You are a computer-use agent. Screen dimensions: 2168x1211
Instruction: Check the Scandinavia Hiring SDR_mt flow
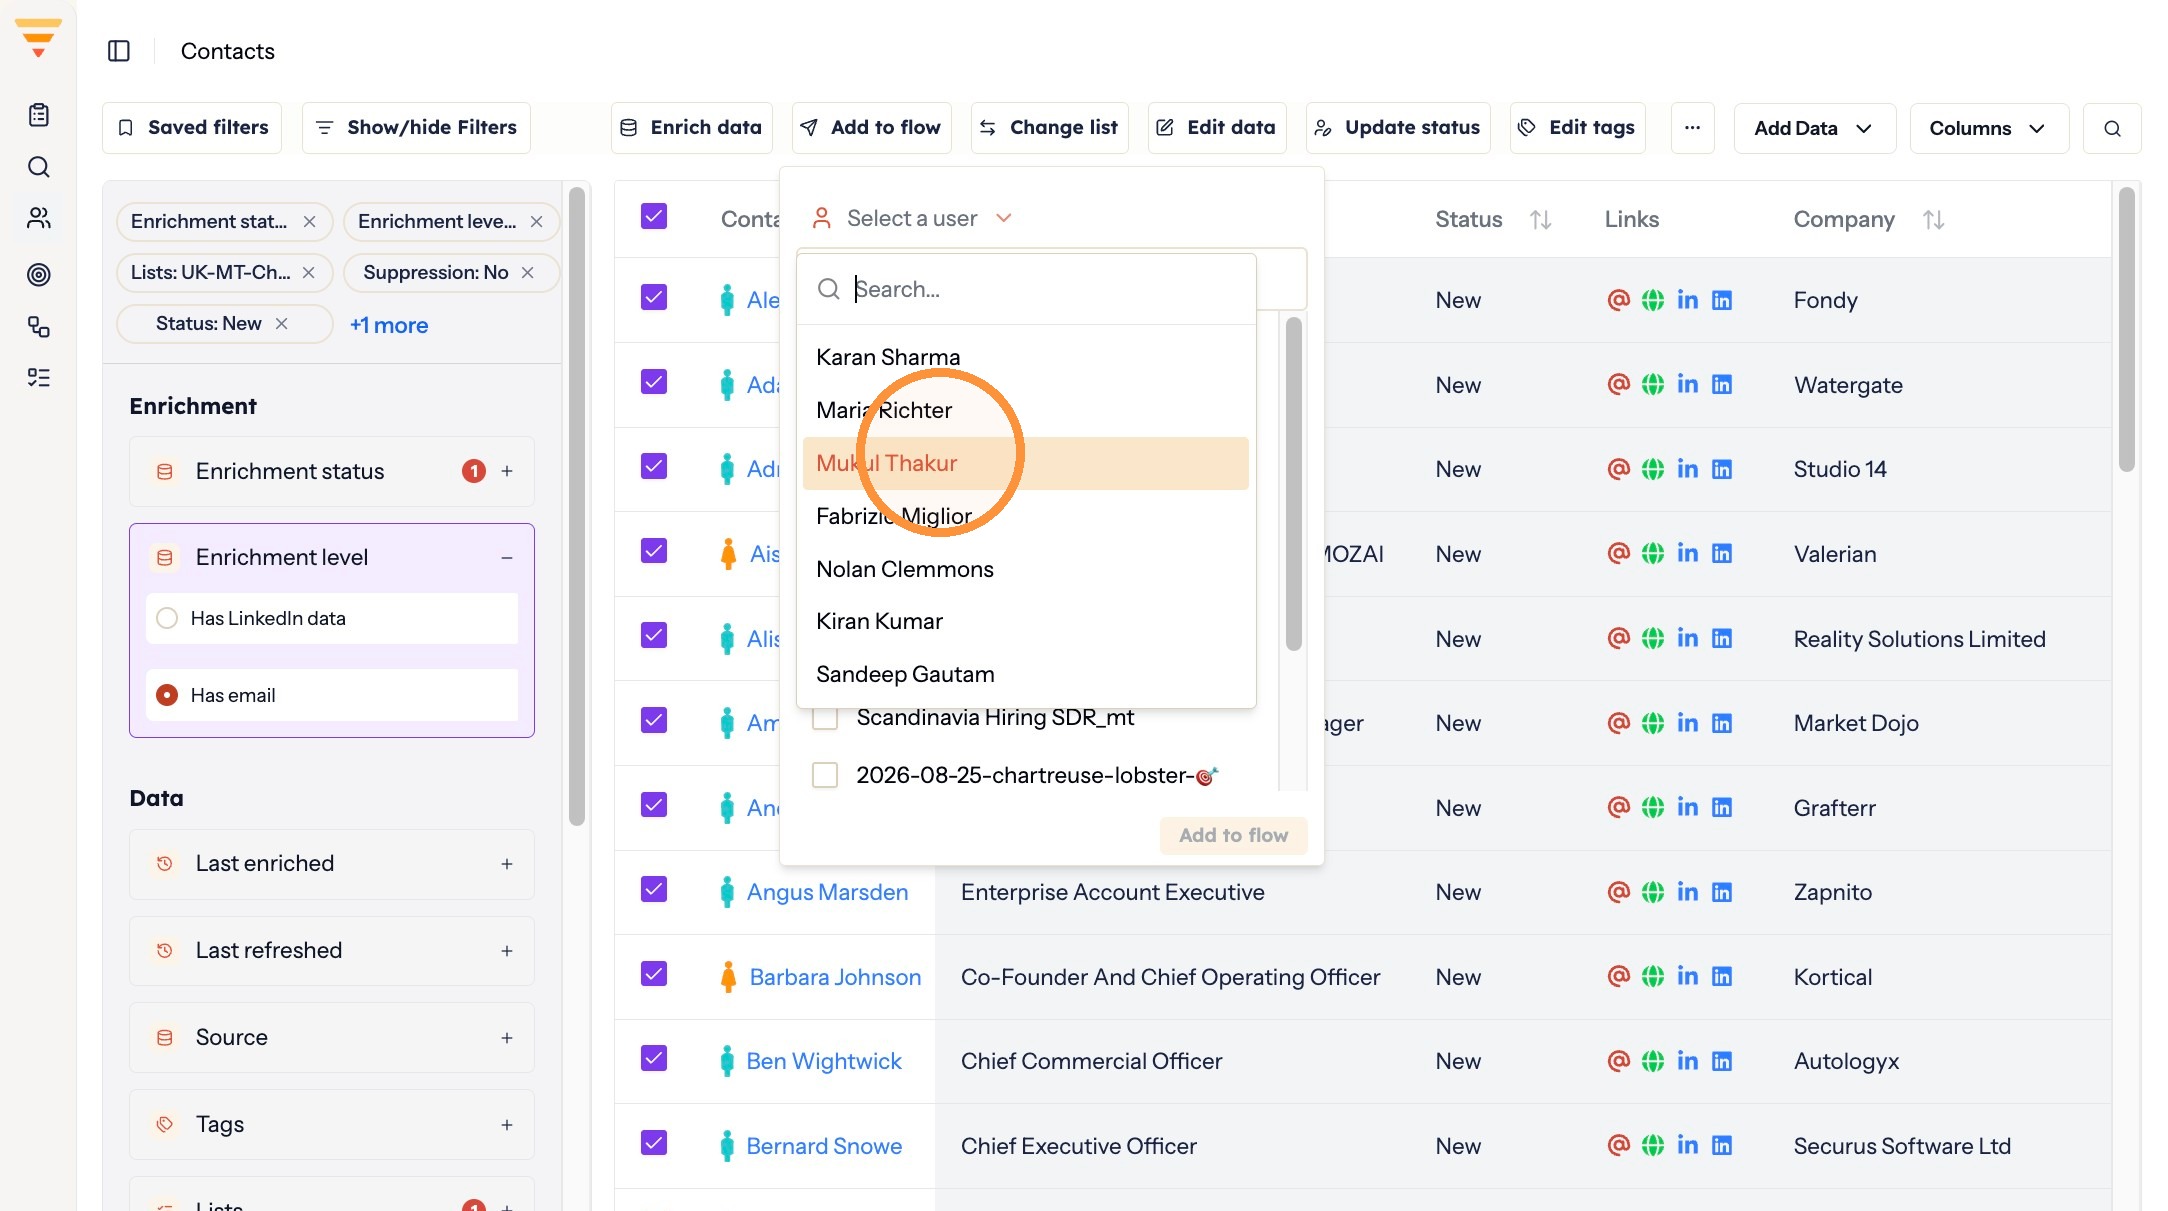click(825, 717)
